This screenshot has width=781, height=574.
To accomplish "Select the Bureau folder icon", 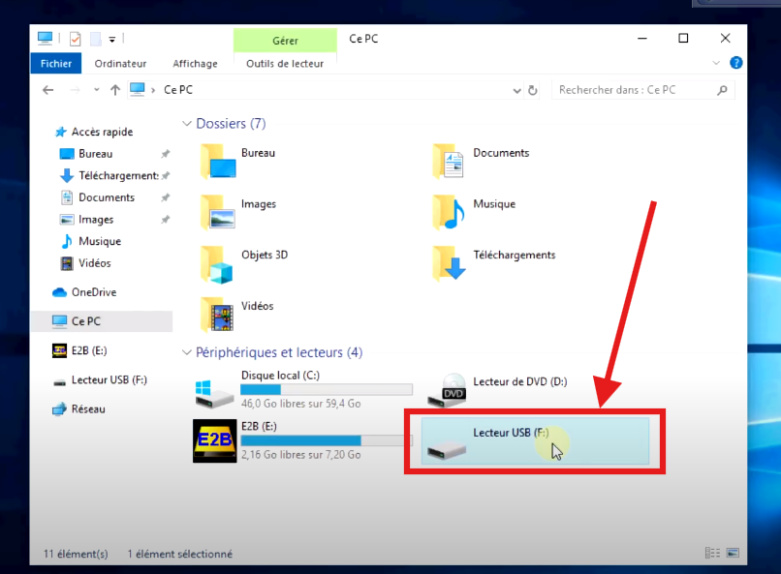I will click(x=218, y=161).
